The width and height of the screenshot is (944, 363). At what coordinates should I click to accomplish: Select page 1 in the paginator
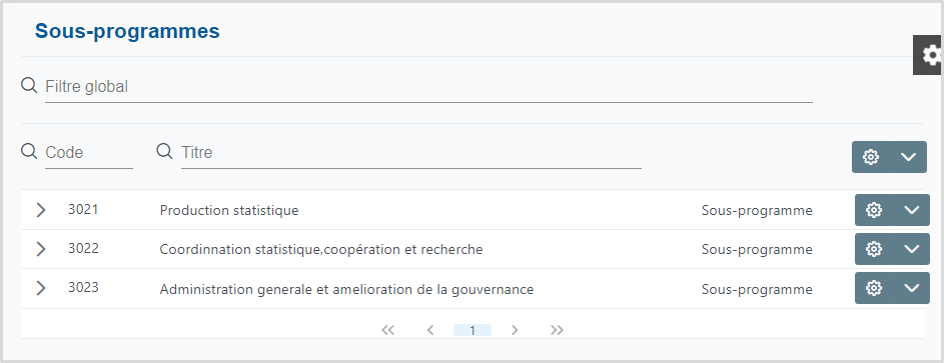[472, 330]
